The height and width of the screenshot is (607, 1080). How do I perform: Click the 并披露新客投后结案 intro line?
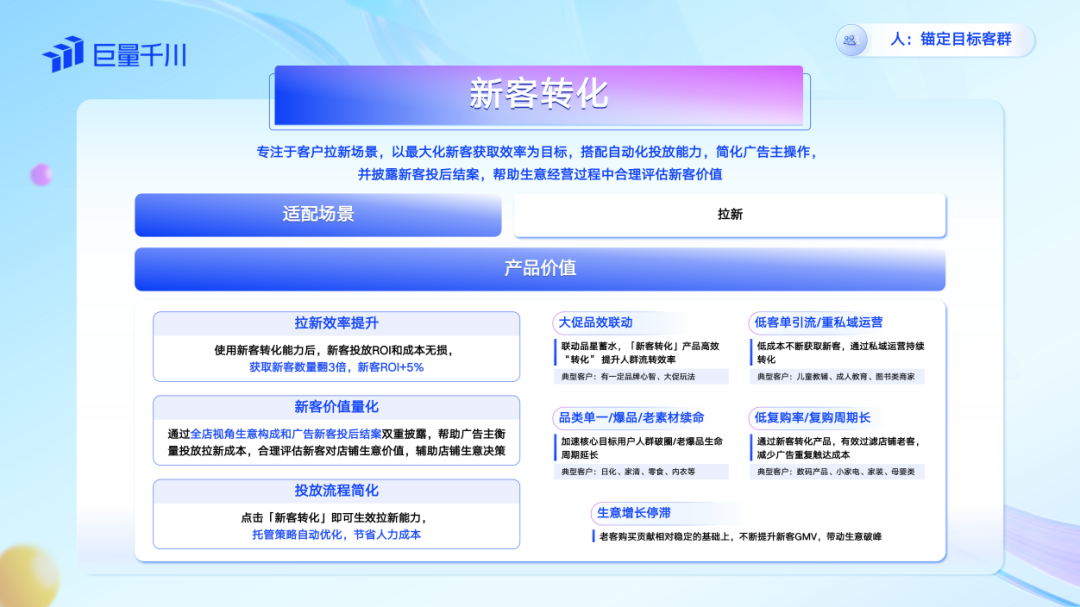(539, 174)
